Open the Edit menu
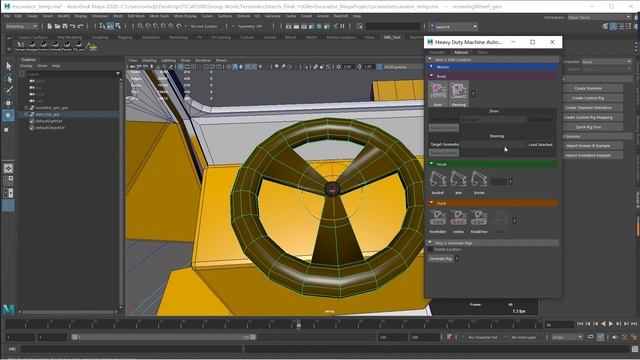The image size is (640, 360). click(18, 16)
